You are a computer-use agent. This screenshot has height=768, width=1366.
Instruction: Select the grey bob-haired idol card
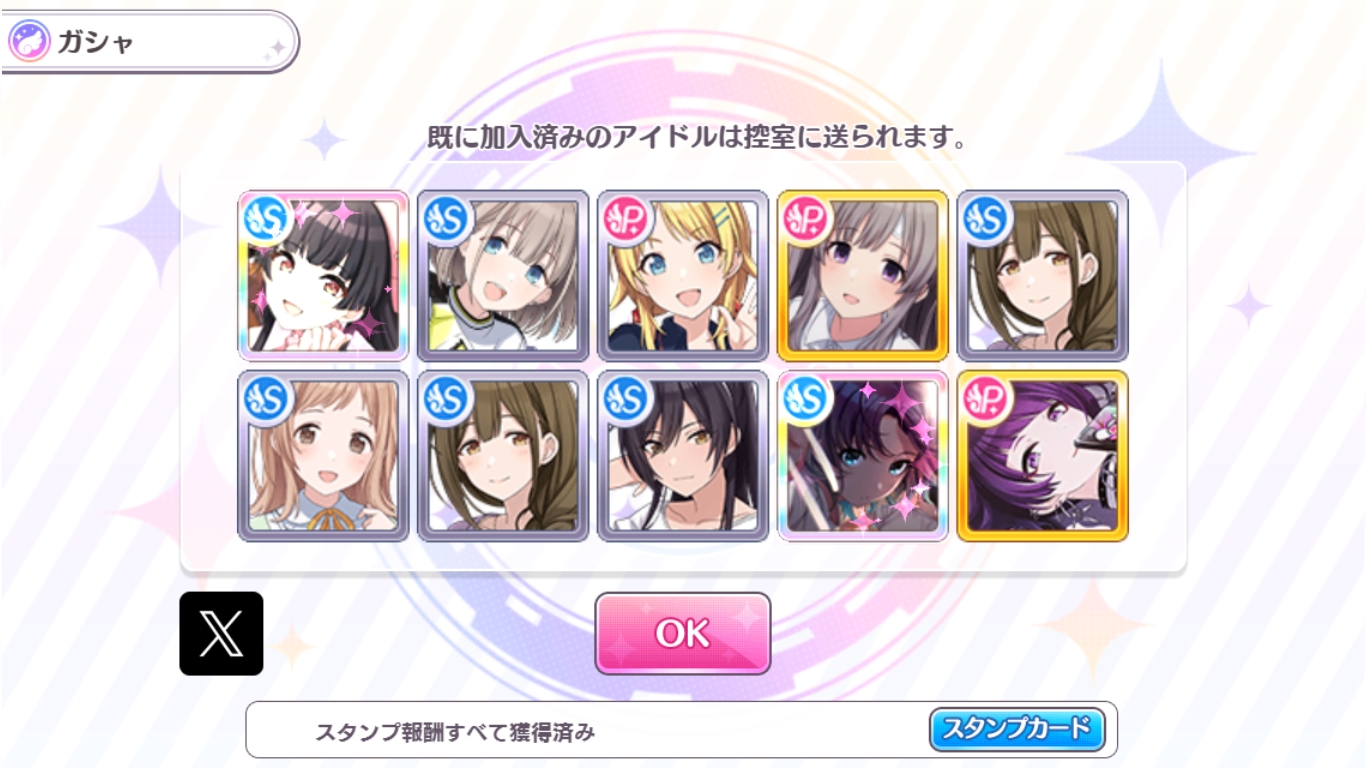point(503,275)
